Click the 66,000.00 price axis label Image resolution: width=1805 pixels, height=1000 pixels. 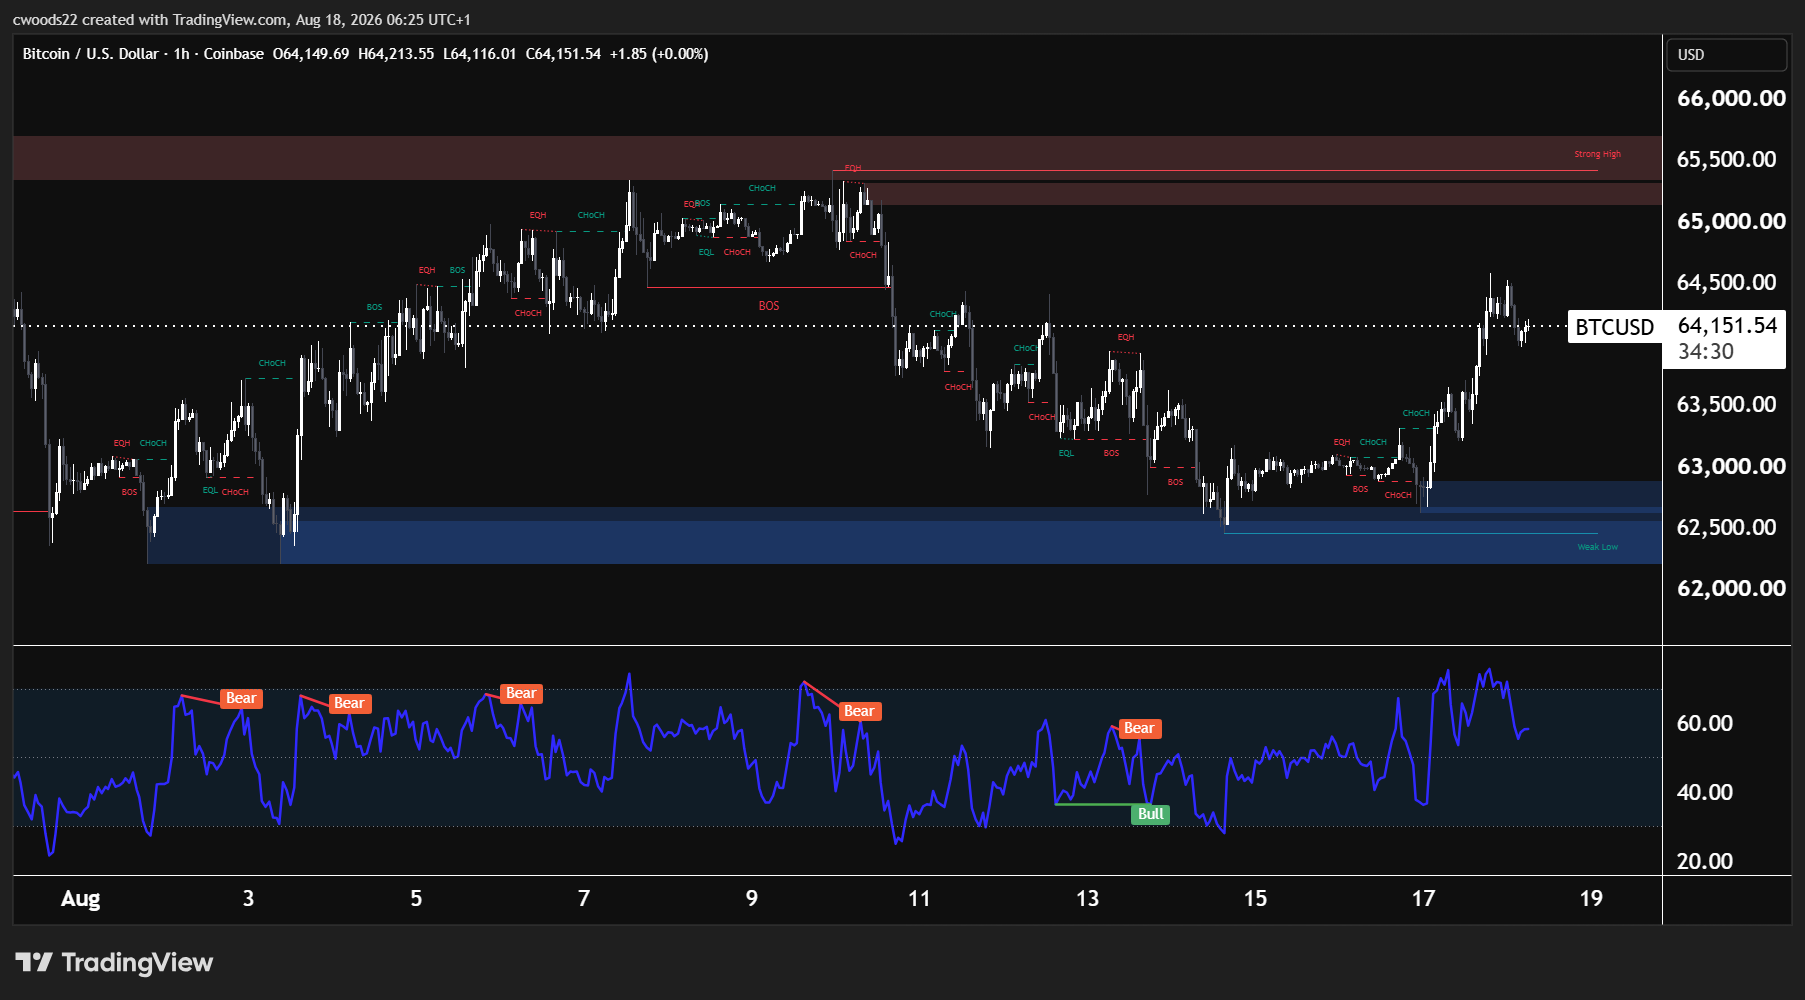[1731, 98]
